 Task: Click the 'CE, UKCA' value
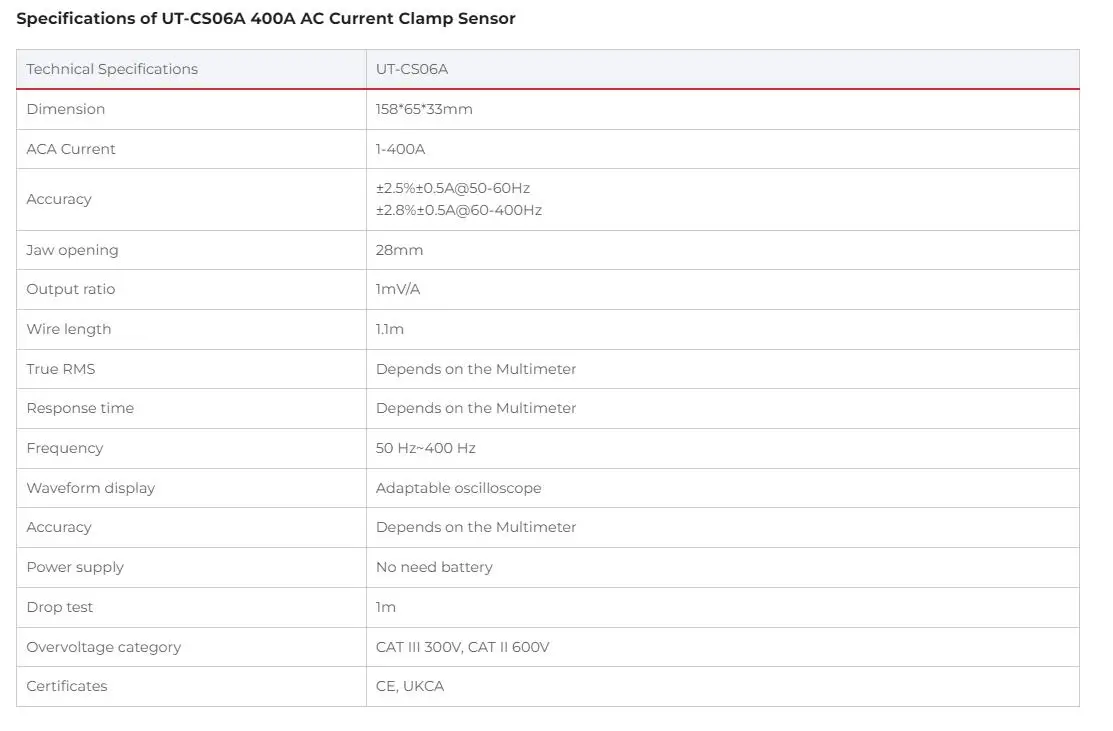[x=410, y=686]
